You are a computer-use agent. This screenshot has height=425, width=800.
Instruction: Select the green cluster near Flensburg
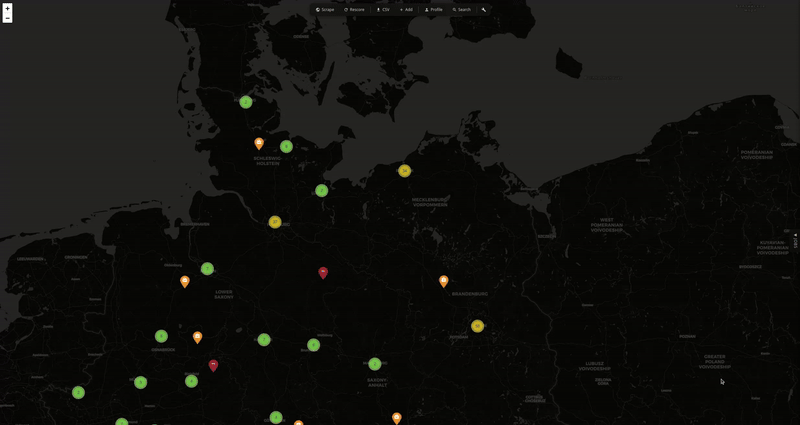pos(246,102)
